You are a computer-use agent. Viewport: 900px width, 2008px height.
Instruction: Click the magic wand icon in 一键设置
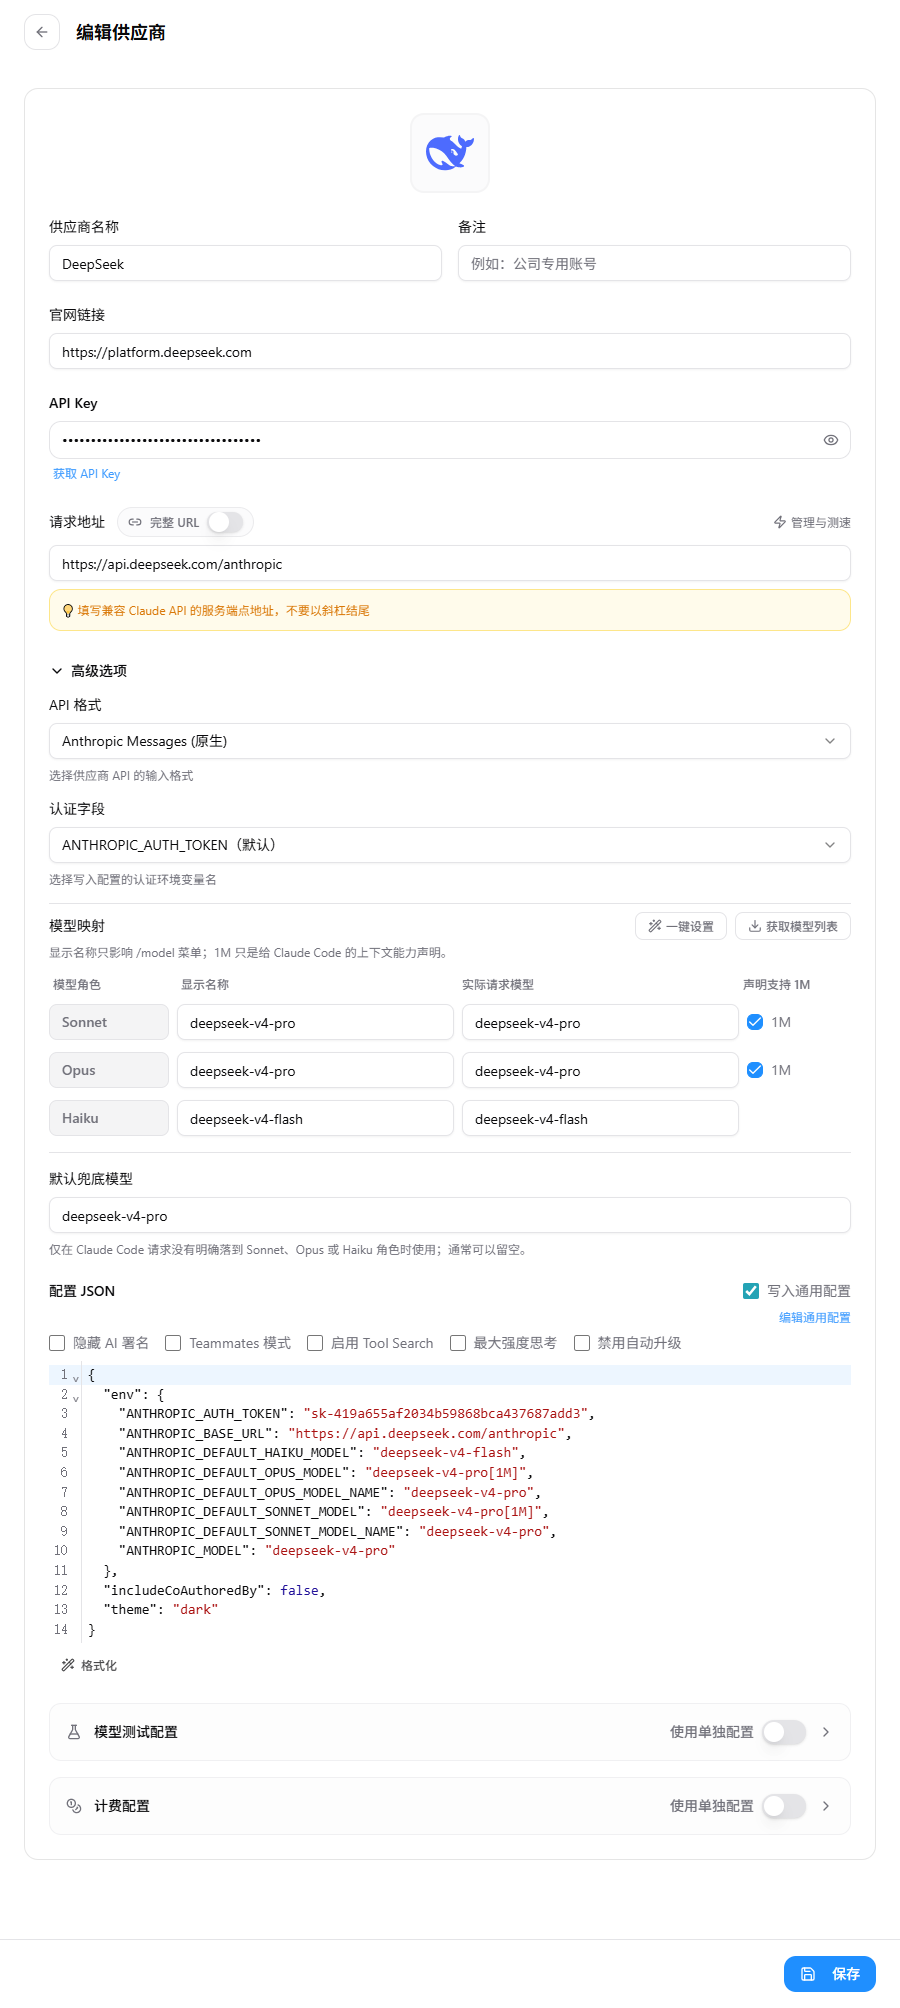click(655, 926)
